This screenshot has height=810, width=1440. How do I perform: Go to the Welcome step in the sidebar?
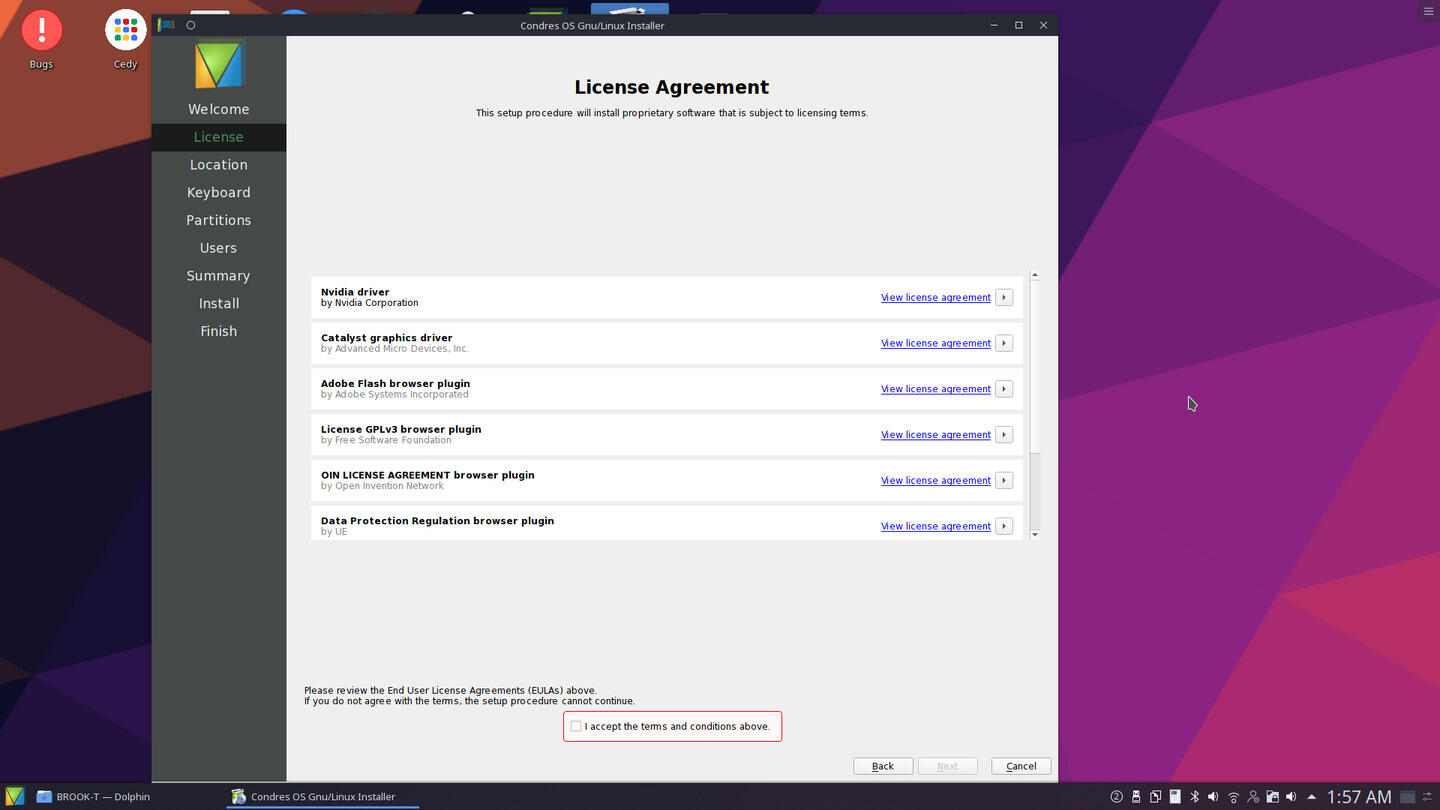pyautogui.click(x=218, y=109)
